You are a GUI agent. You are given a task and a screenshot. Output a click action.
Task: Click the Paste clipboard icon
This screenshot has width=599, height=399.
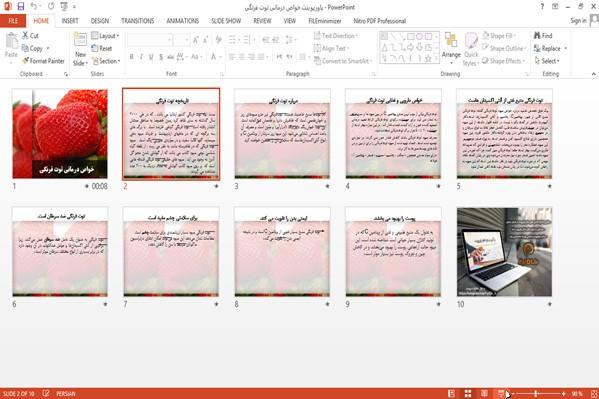pos(11,41)
